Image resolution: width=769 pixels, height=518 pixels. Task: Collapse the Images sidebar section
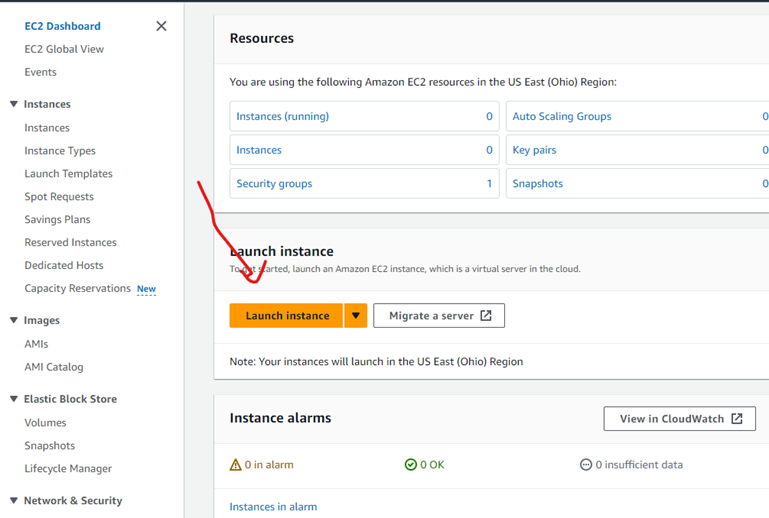pos(14,320)
